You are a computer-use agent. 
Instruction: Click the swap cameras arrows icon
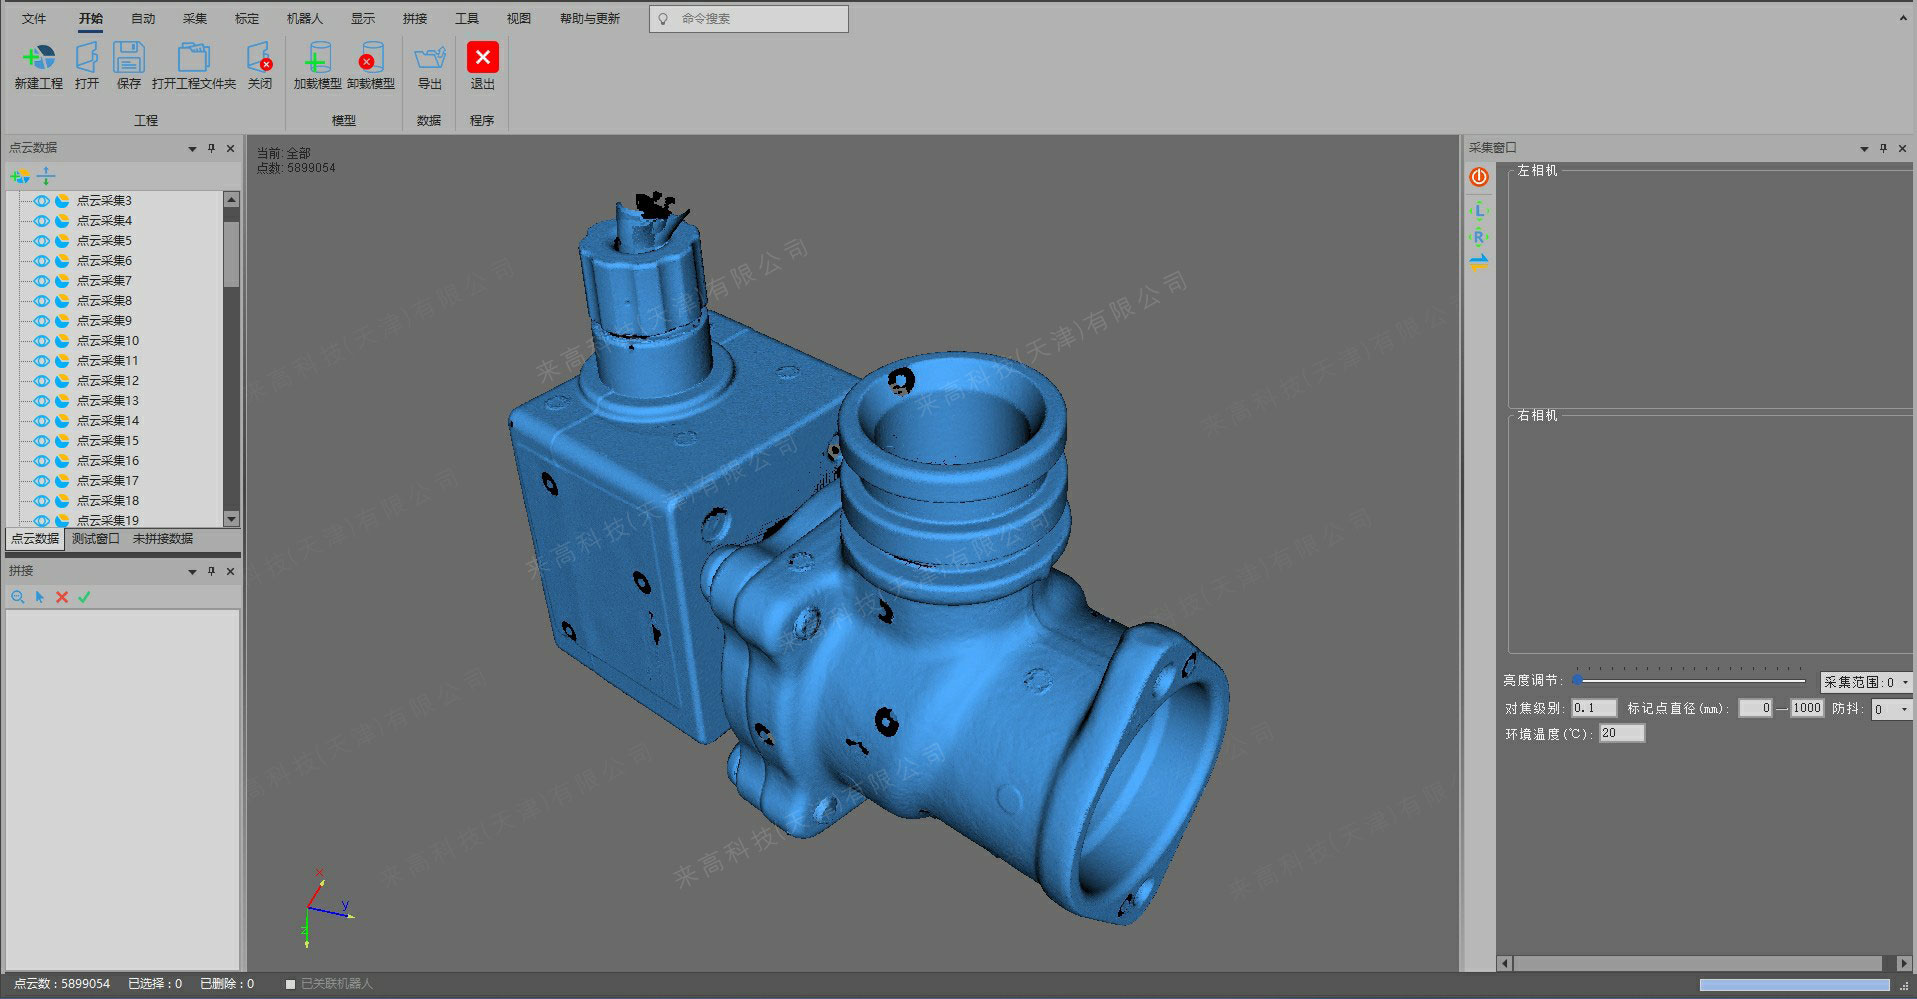(1479, 262)
